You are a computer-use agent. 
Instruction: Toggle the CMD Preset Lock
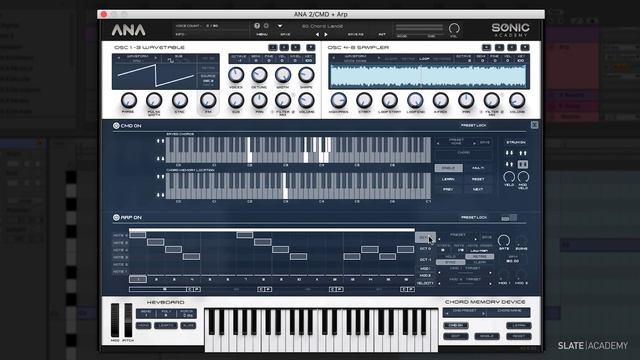[x=473, y=125]
